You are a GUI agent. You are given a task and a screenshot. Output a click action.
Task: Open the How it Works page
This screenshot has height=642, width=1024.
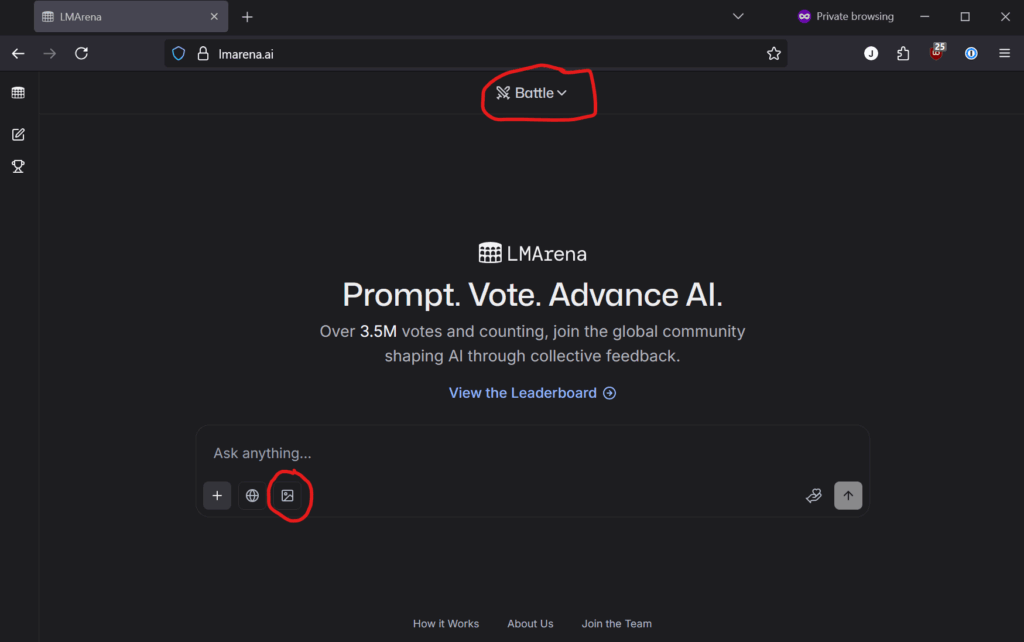point(446,623)
